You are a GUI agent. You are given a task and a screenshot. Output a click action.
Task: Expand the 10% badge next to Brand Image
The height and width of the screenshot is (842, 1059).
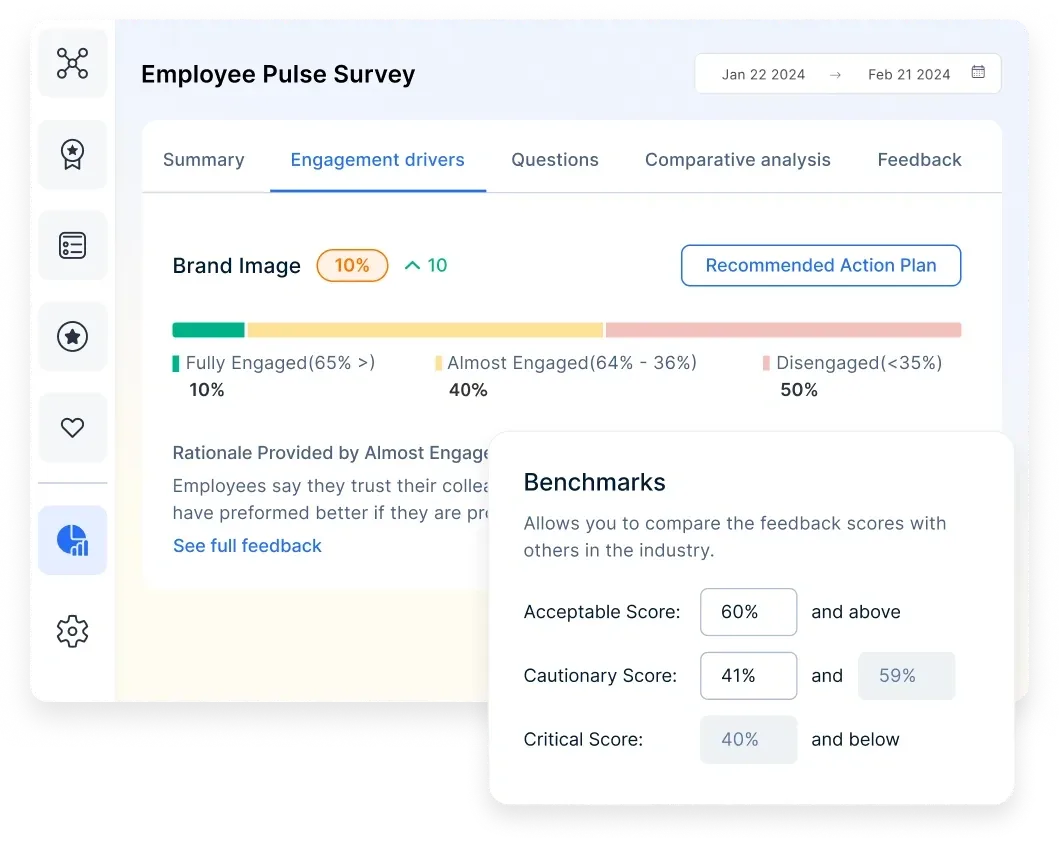pos(352,265)
